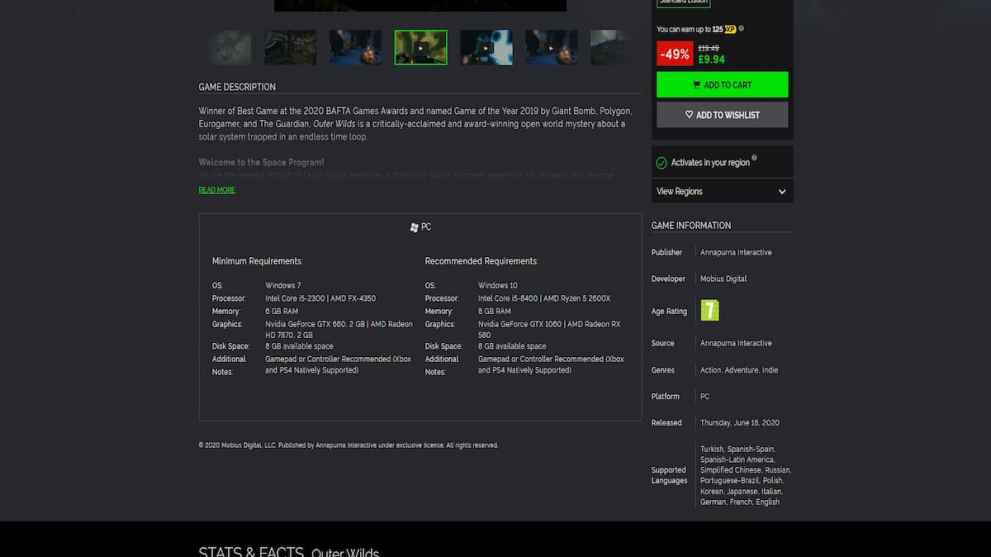Add the game to cart
The height and width of the screenshot is (557, 991).
[721, 85]
